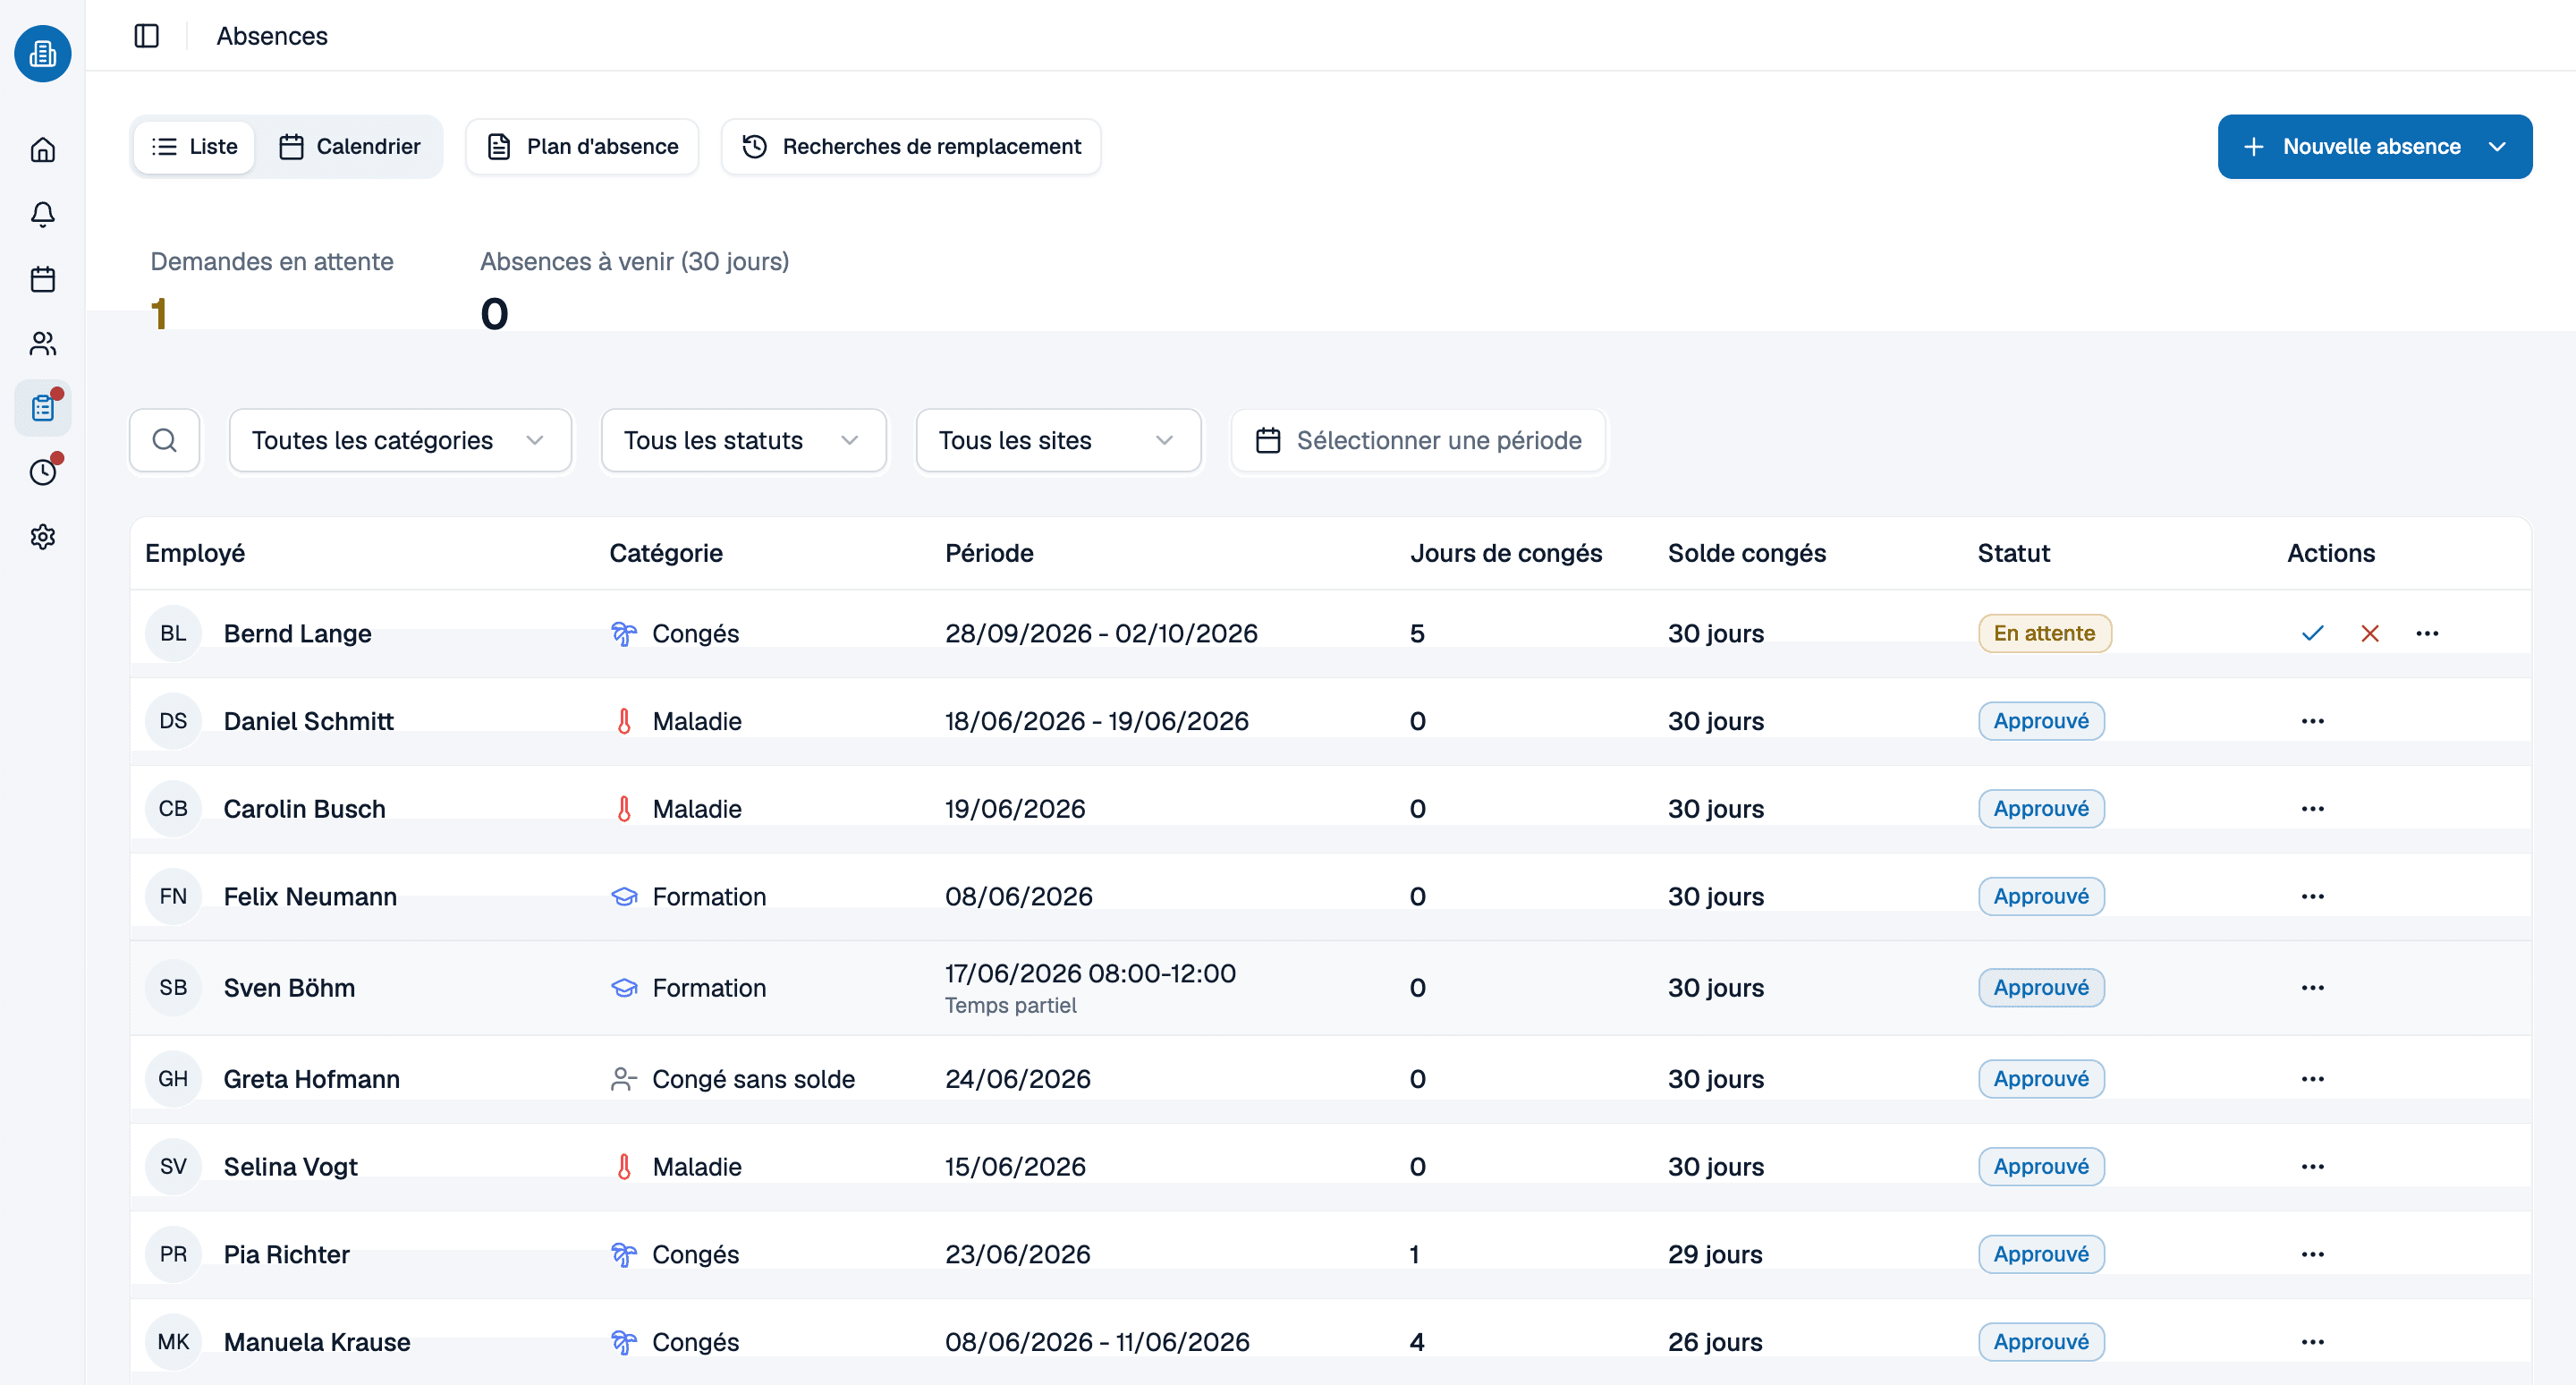Click Absences à venir (30 jours) counter
2576x1385 pixels.
[x=634, y=290]
